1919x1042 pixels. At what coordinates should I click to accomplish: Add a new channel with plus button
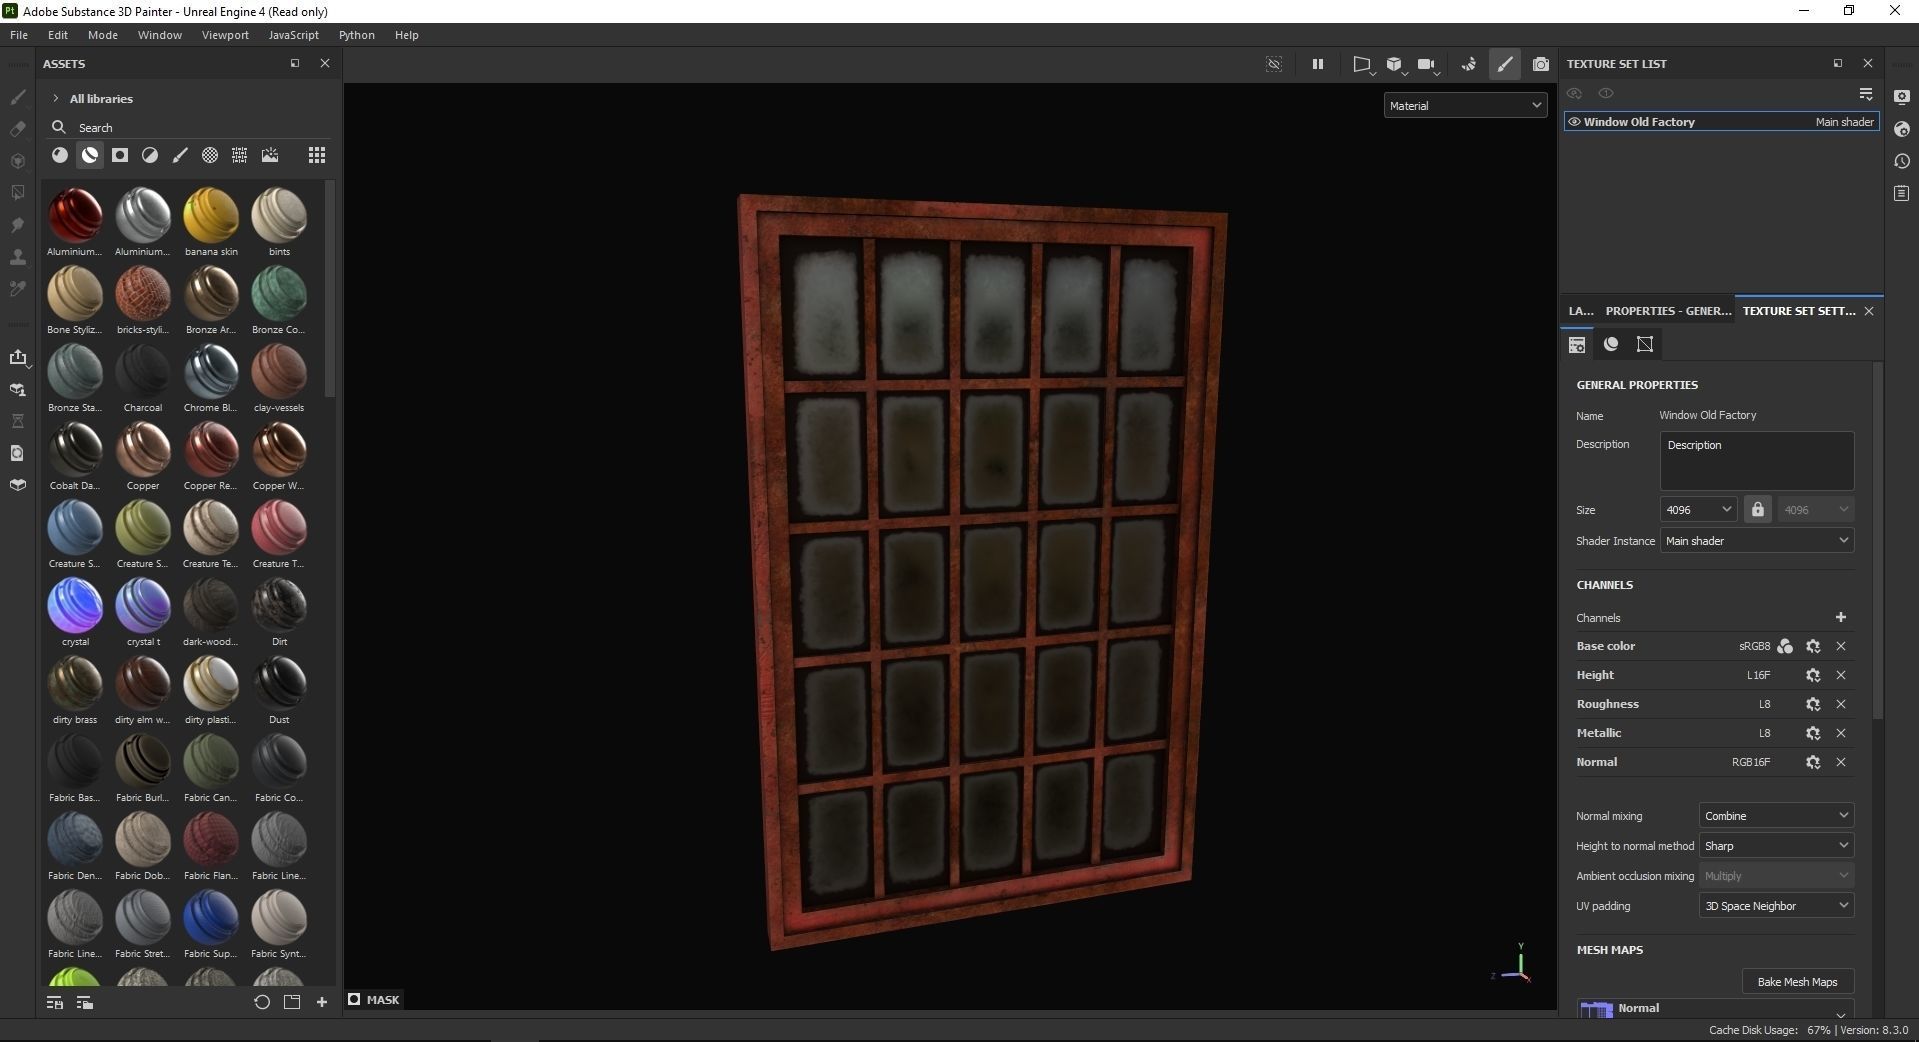click(1841, 617)
